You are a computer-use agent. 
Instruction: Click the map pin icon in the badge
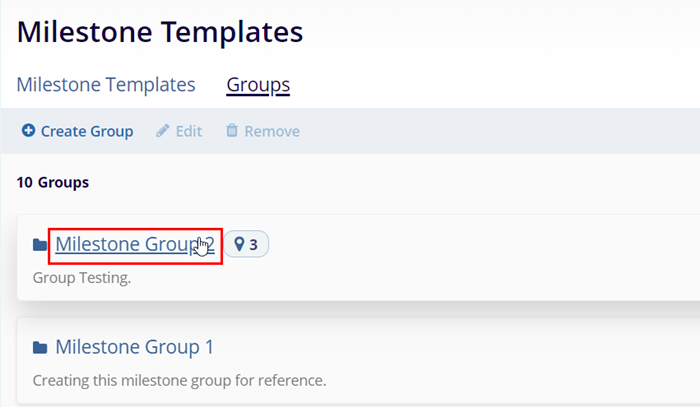click(239, 244)
